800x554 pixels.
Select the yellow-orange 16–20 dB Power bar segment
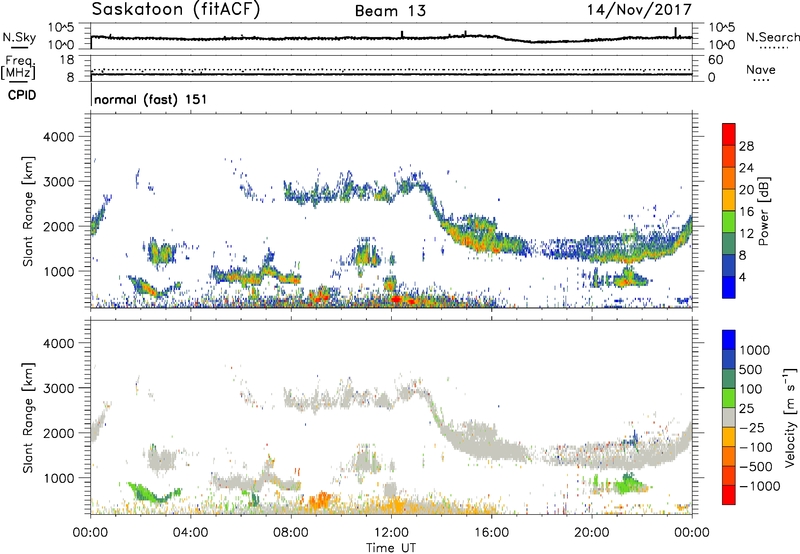point(729,200)
